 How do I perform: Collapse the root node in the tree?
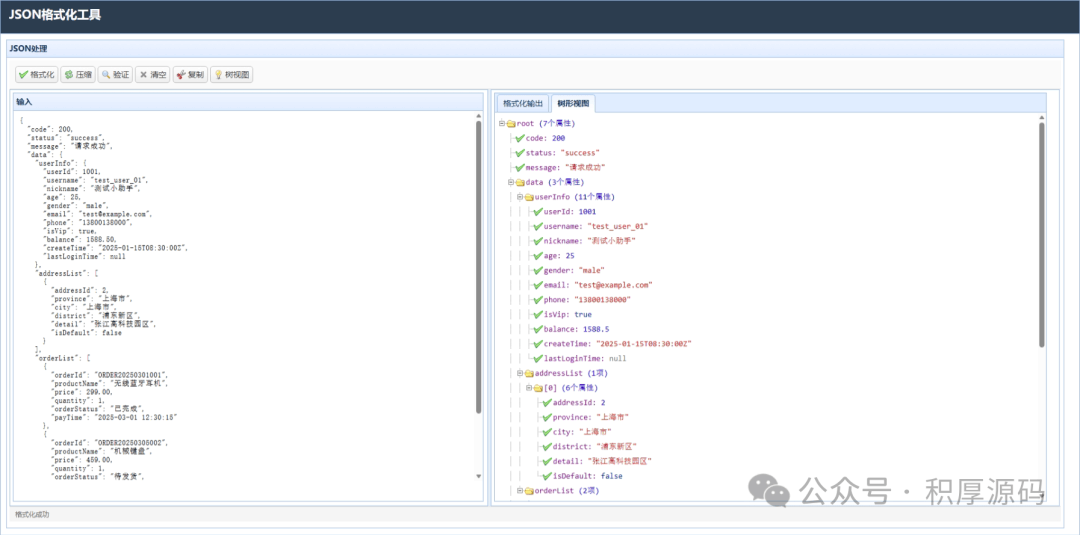[x=501, y=123]
